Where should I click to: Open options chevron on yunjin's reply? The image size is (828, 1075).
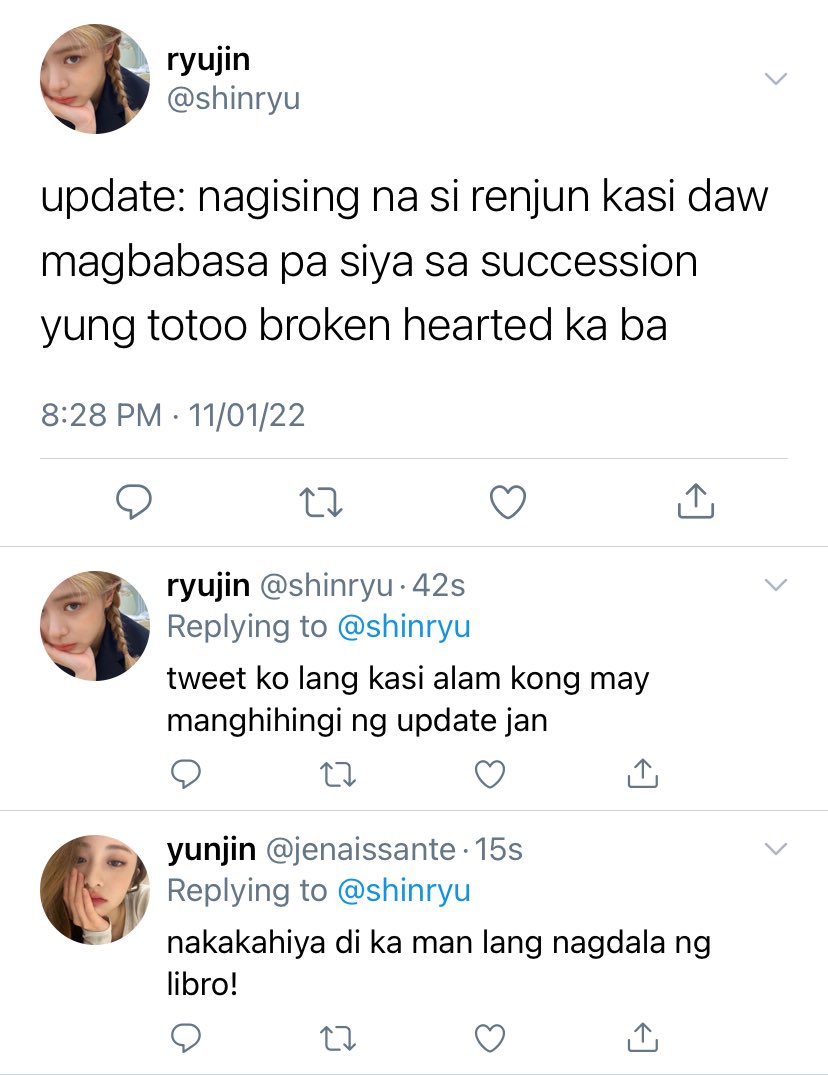pyautogui.click(x=775, y=849)
